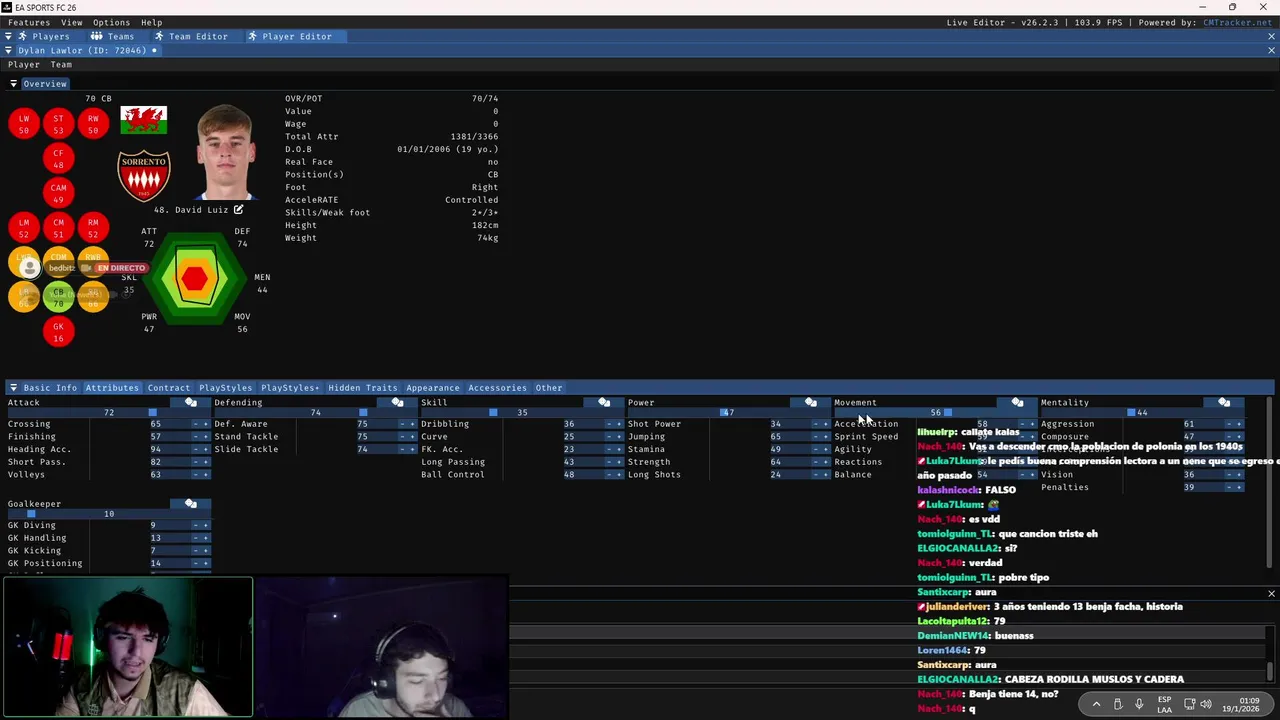Collapse the Overview section triangle

click(13, 84)
